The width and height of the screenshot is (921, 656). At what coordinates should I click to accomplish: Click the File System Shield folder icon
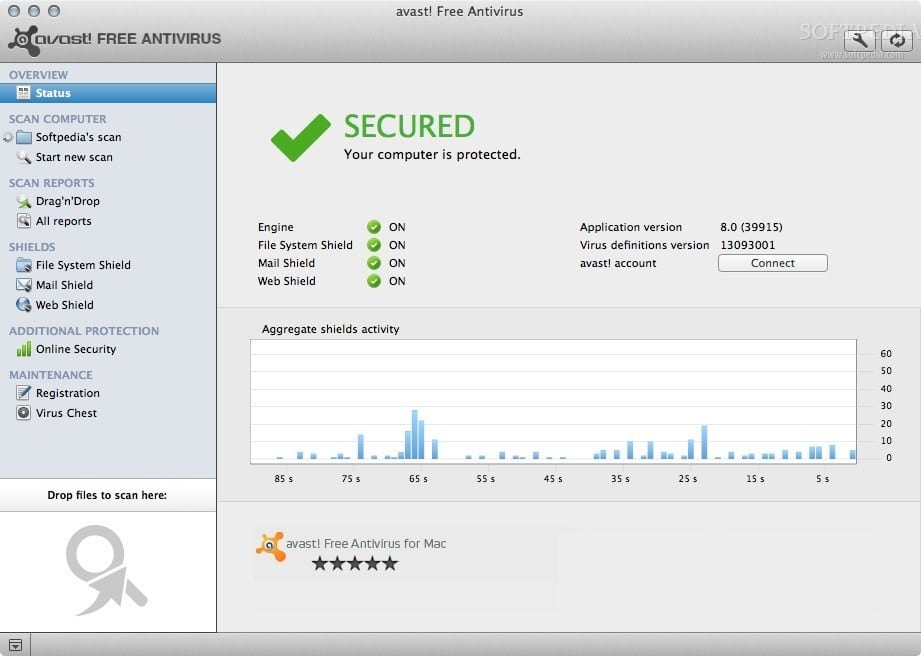[24, 265]
